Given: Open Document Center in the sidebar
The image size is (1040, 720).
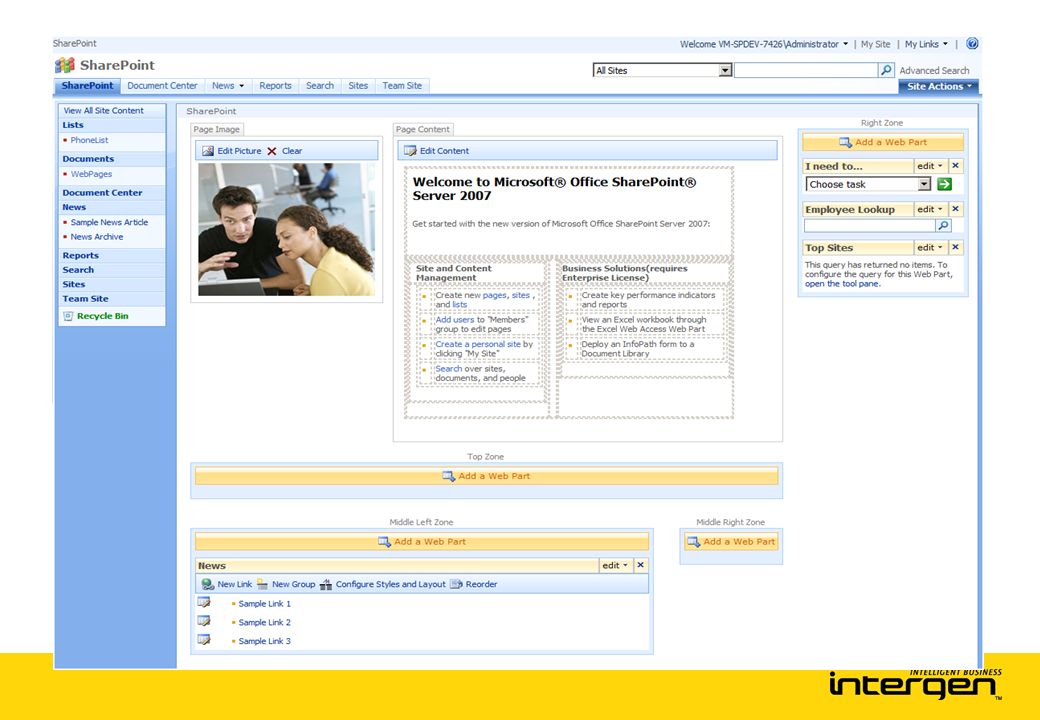Looking at the screenshot, I should pos(102,193).
